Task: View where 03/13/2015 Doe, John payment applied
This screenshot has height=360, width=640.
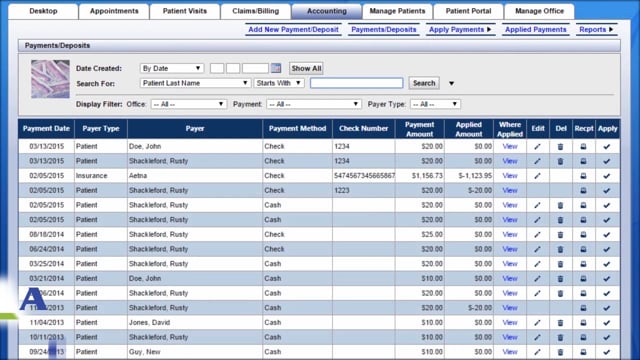Action: [x=510, y=147]
